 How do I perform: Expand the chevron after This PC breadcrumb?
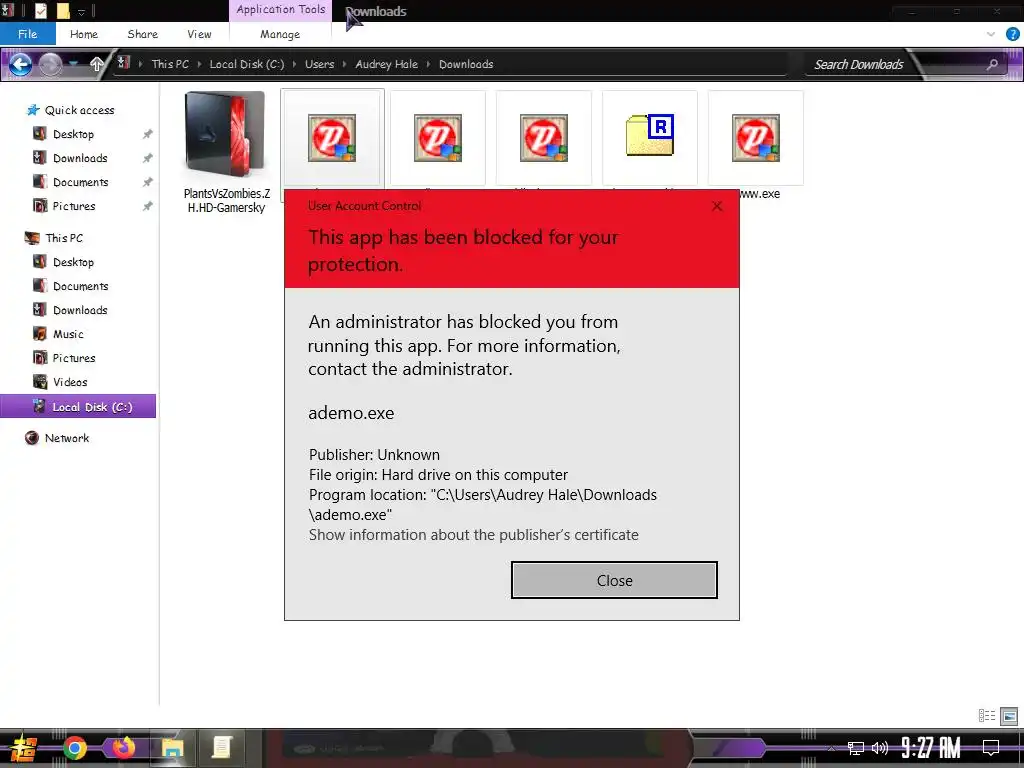click(x=199, y=64)
